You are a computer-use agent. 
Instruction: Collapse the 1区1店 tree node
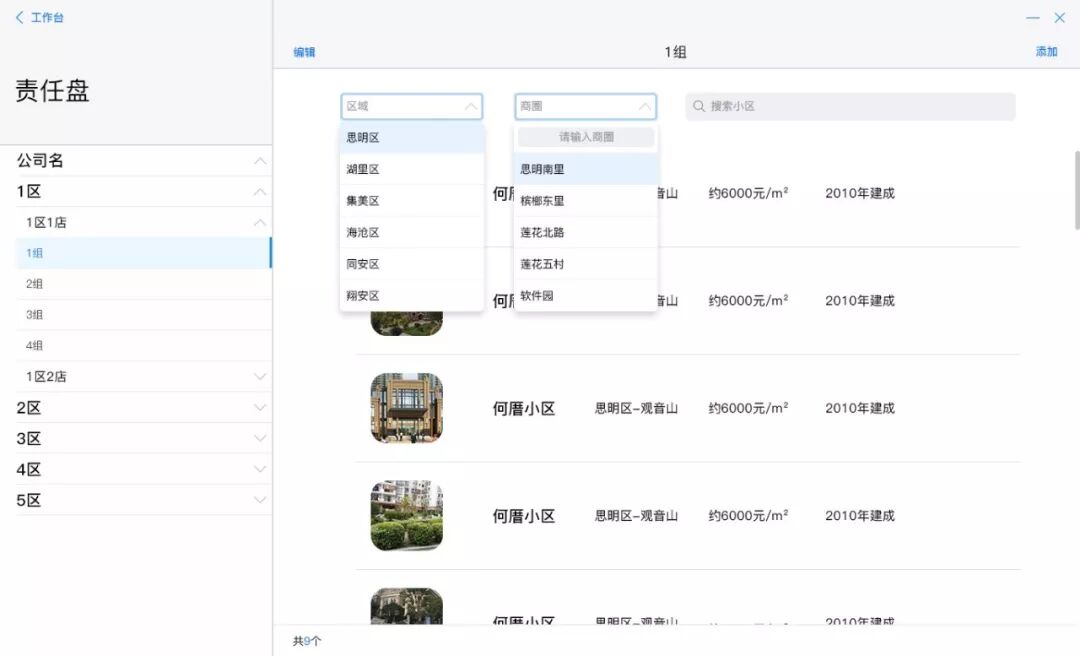(x=260, y=223)
